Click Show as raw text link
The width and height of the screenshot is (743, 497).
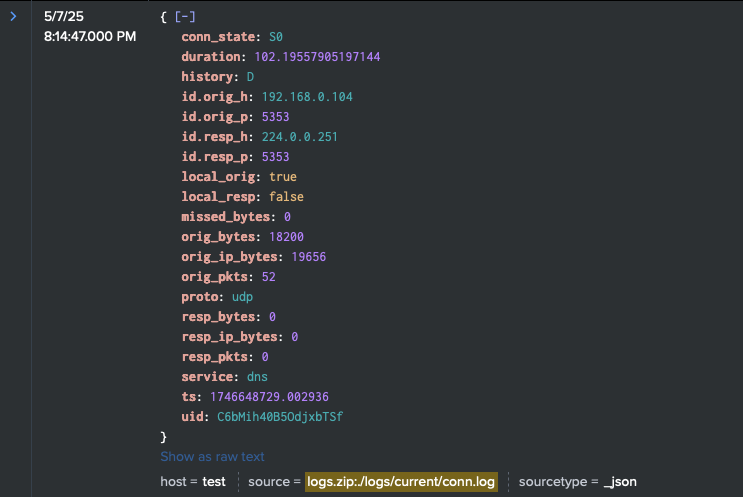point(212,457)
